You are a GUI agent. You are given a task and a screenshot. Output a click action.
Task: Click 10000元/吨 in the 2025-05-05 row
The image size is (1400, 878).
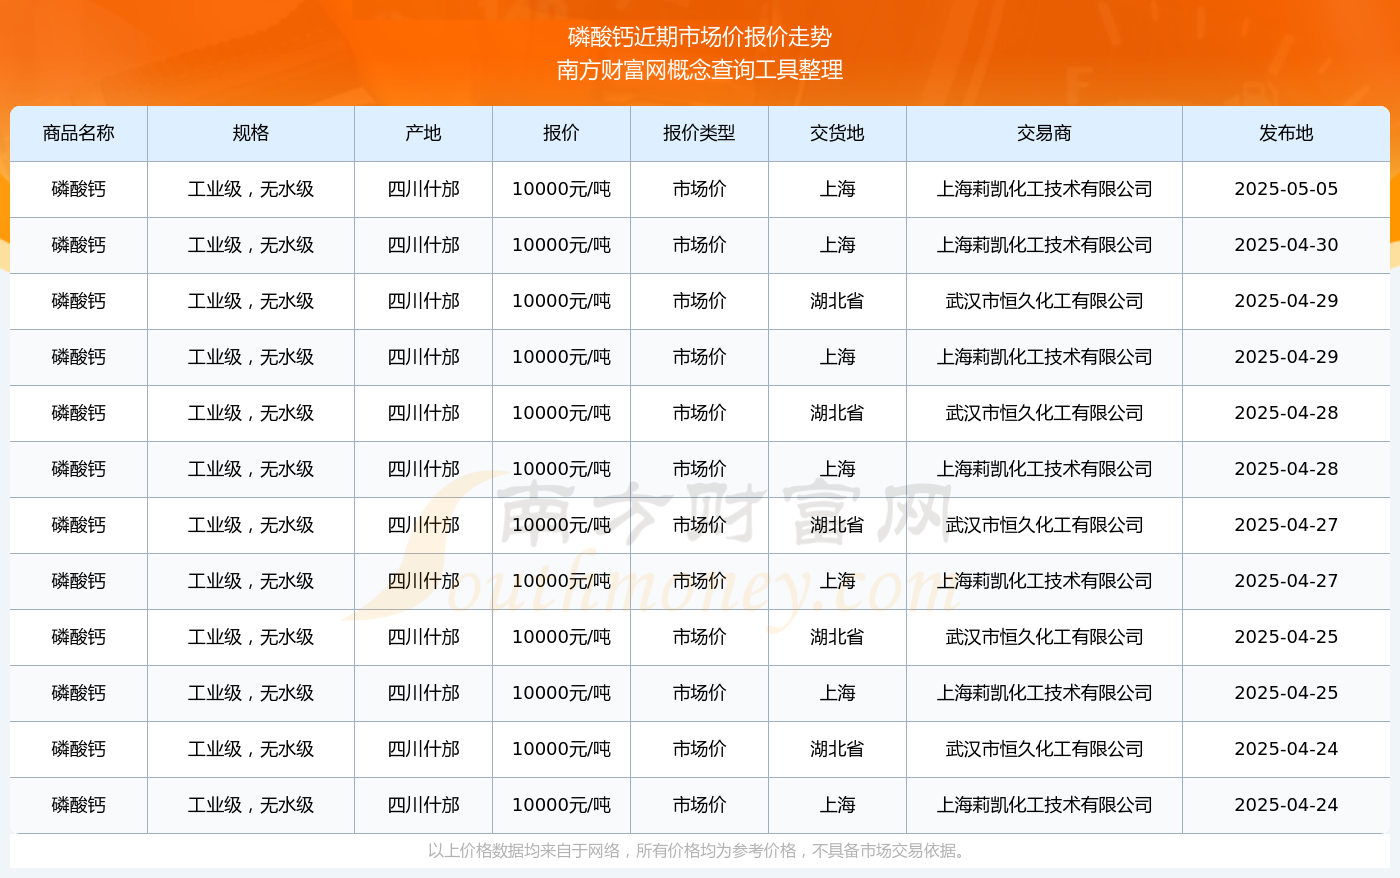point(561,189)
